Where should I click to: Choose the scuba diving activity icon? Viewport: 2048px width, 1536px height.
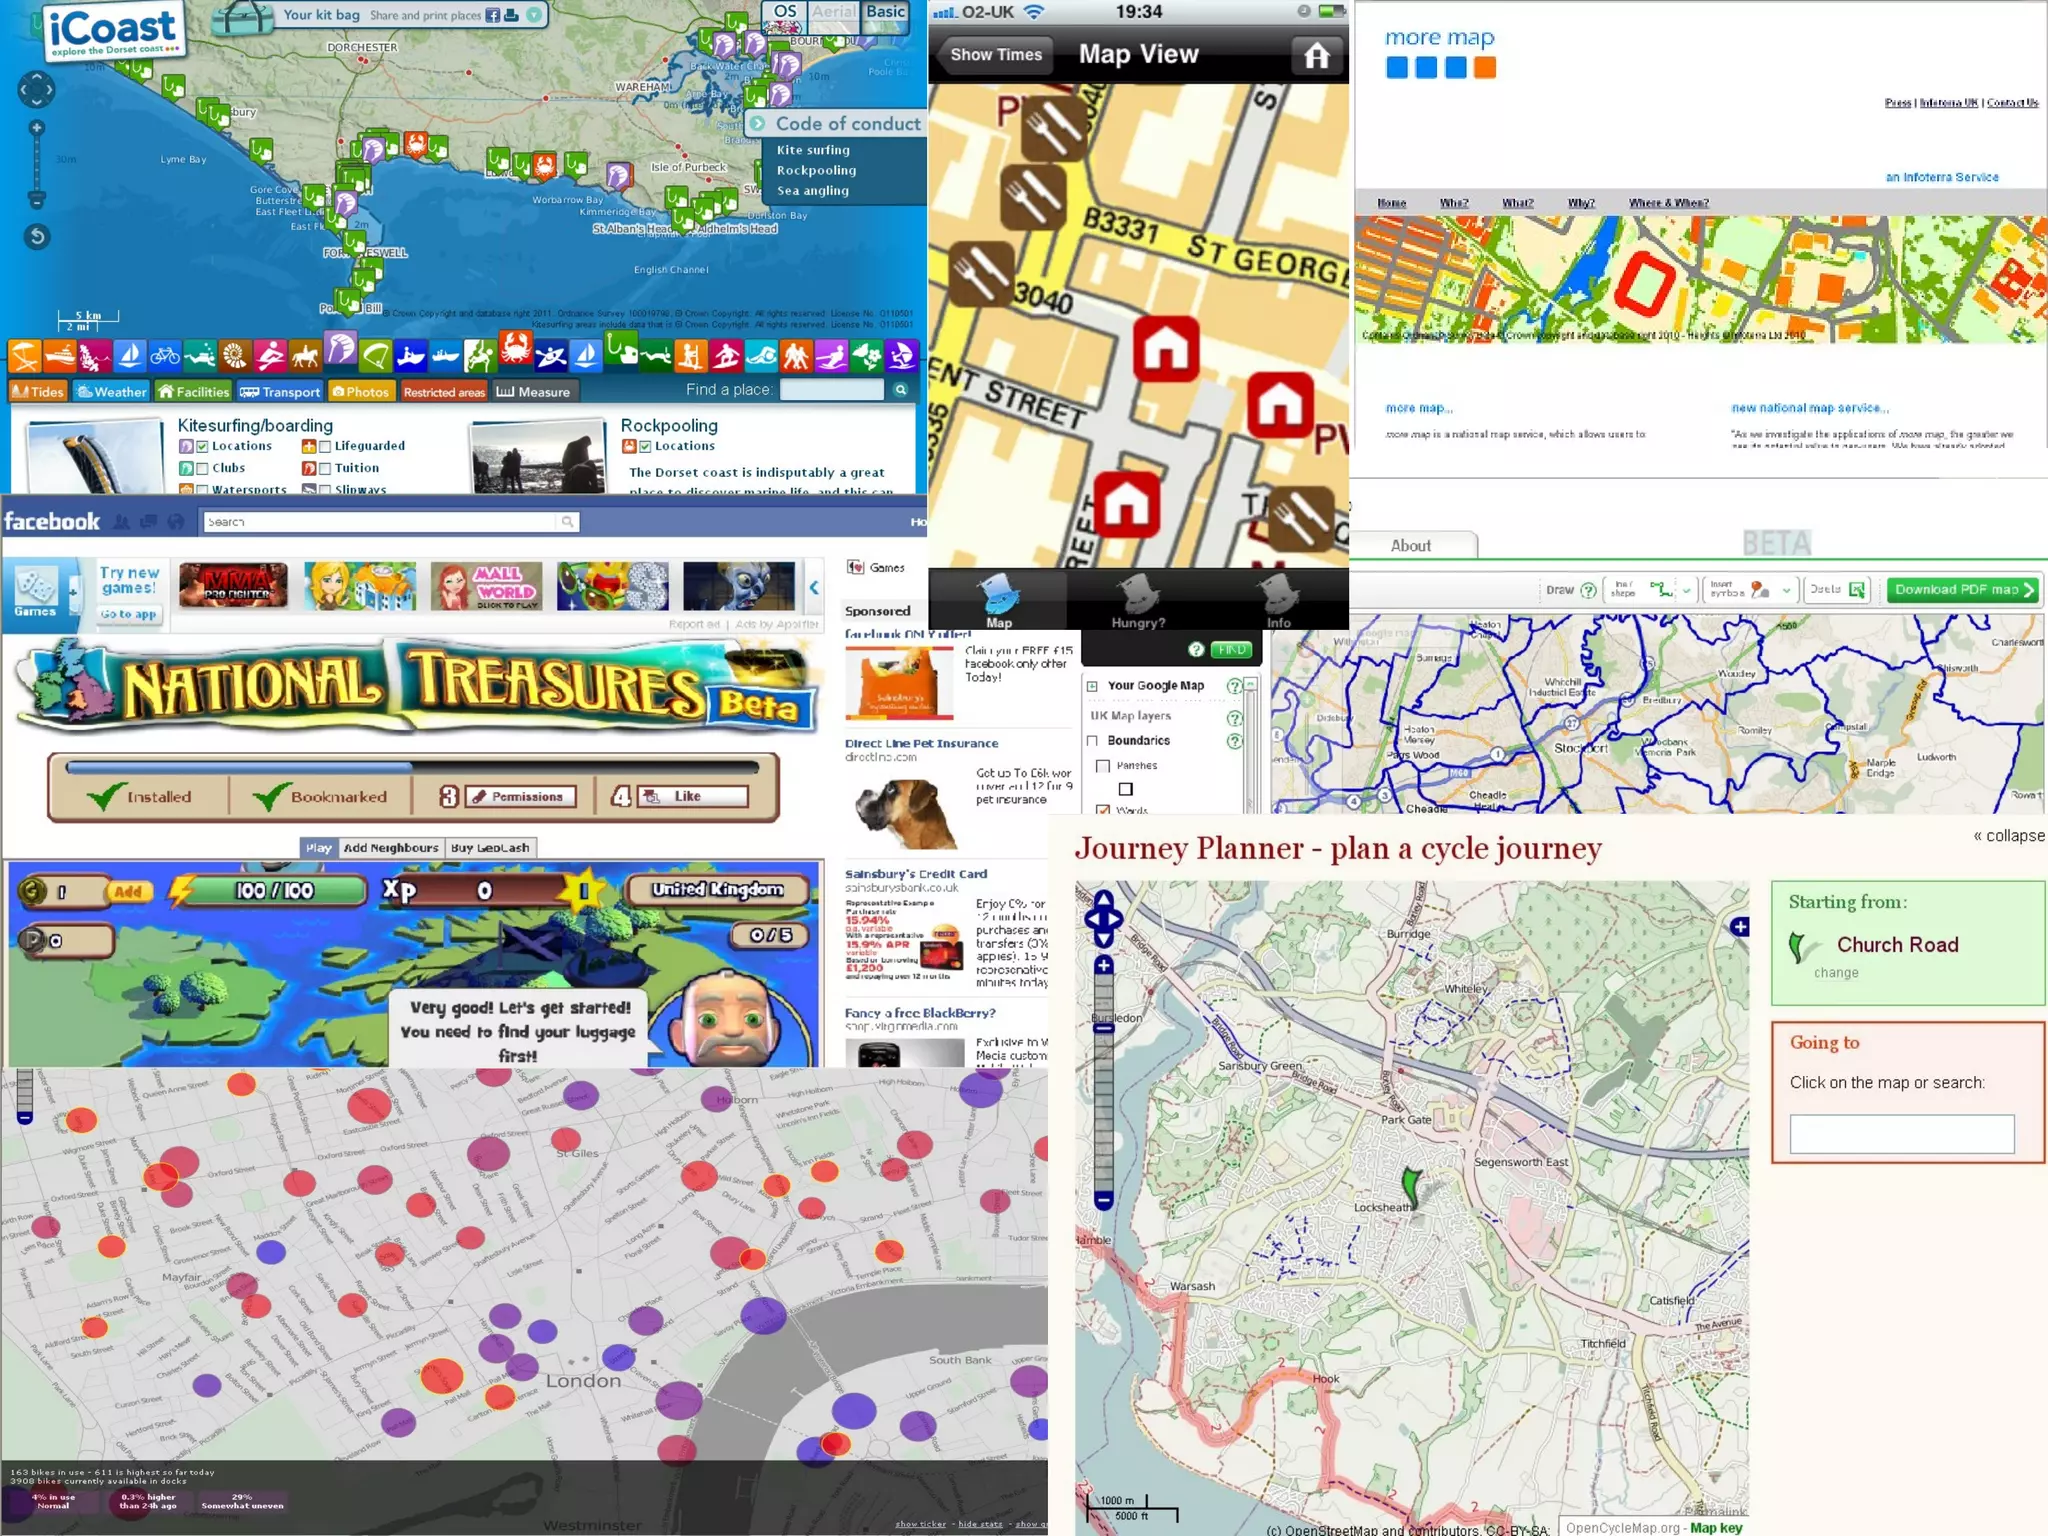[200, 355]
